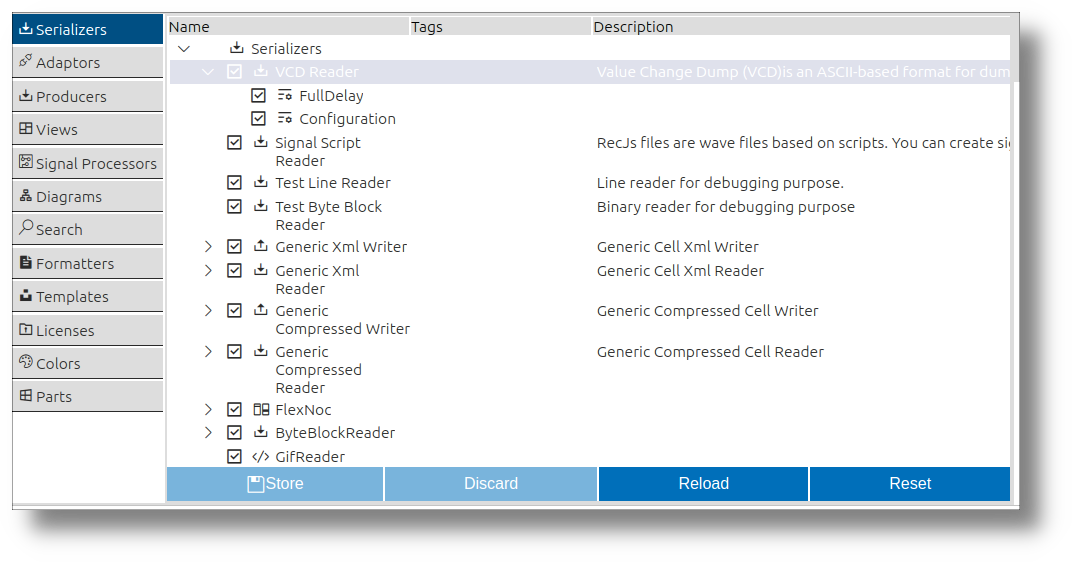Click the FlexNoc book icon
The height and width of the screenshot is (562, 1072).
pyautogui.click(x=260, y=410)
